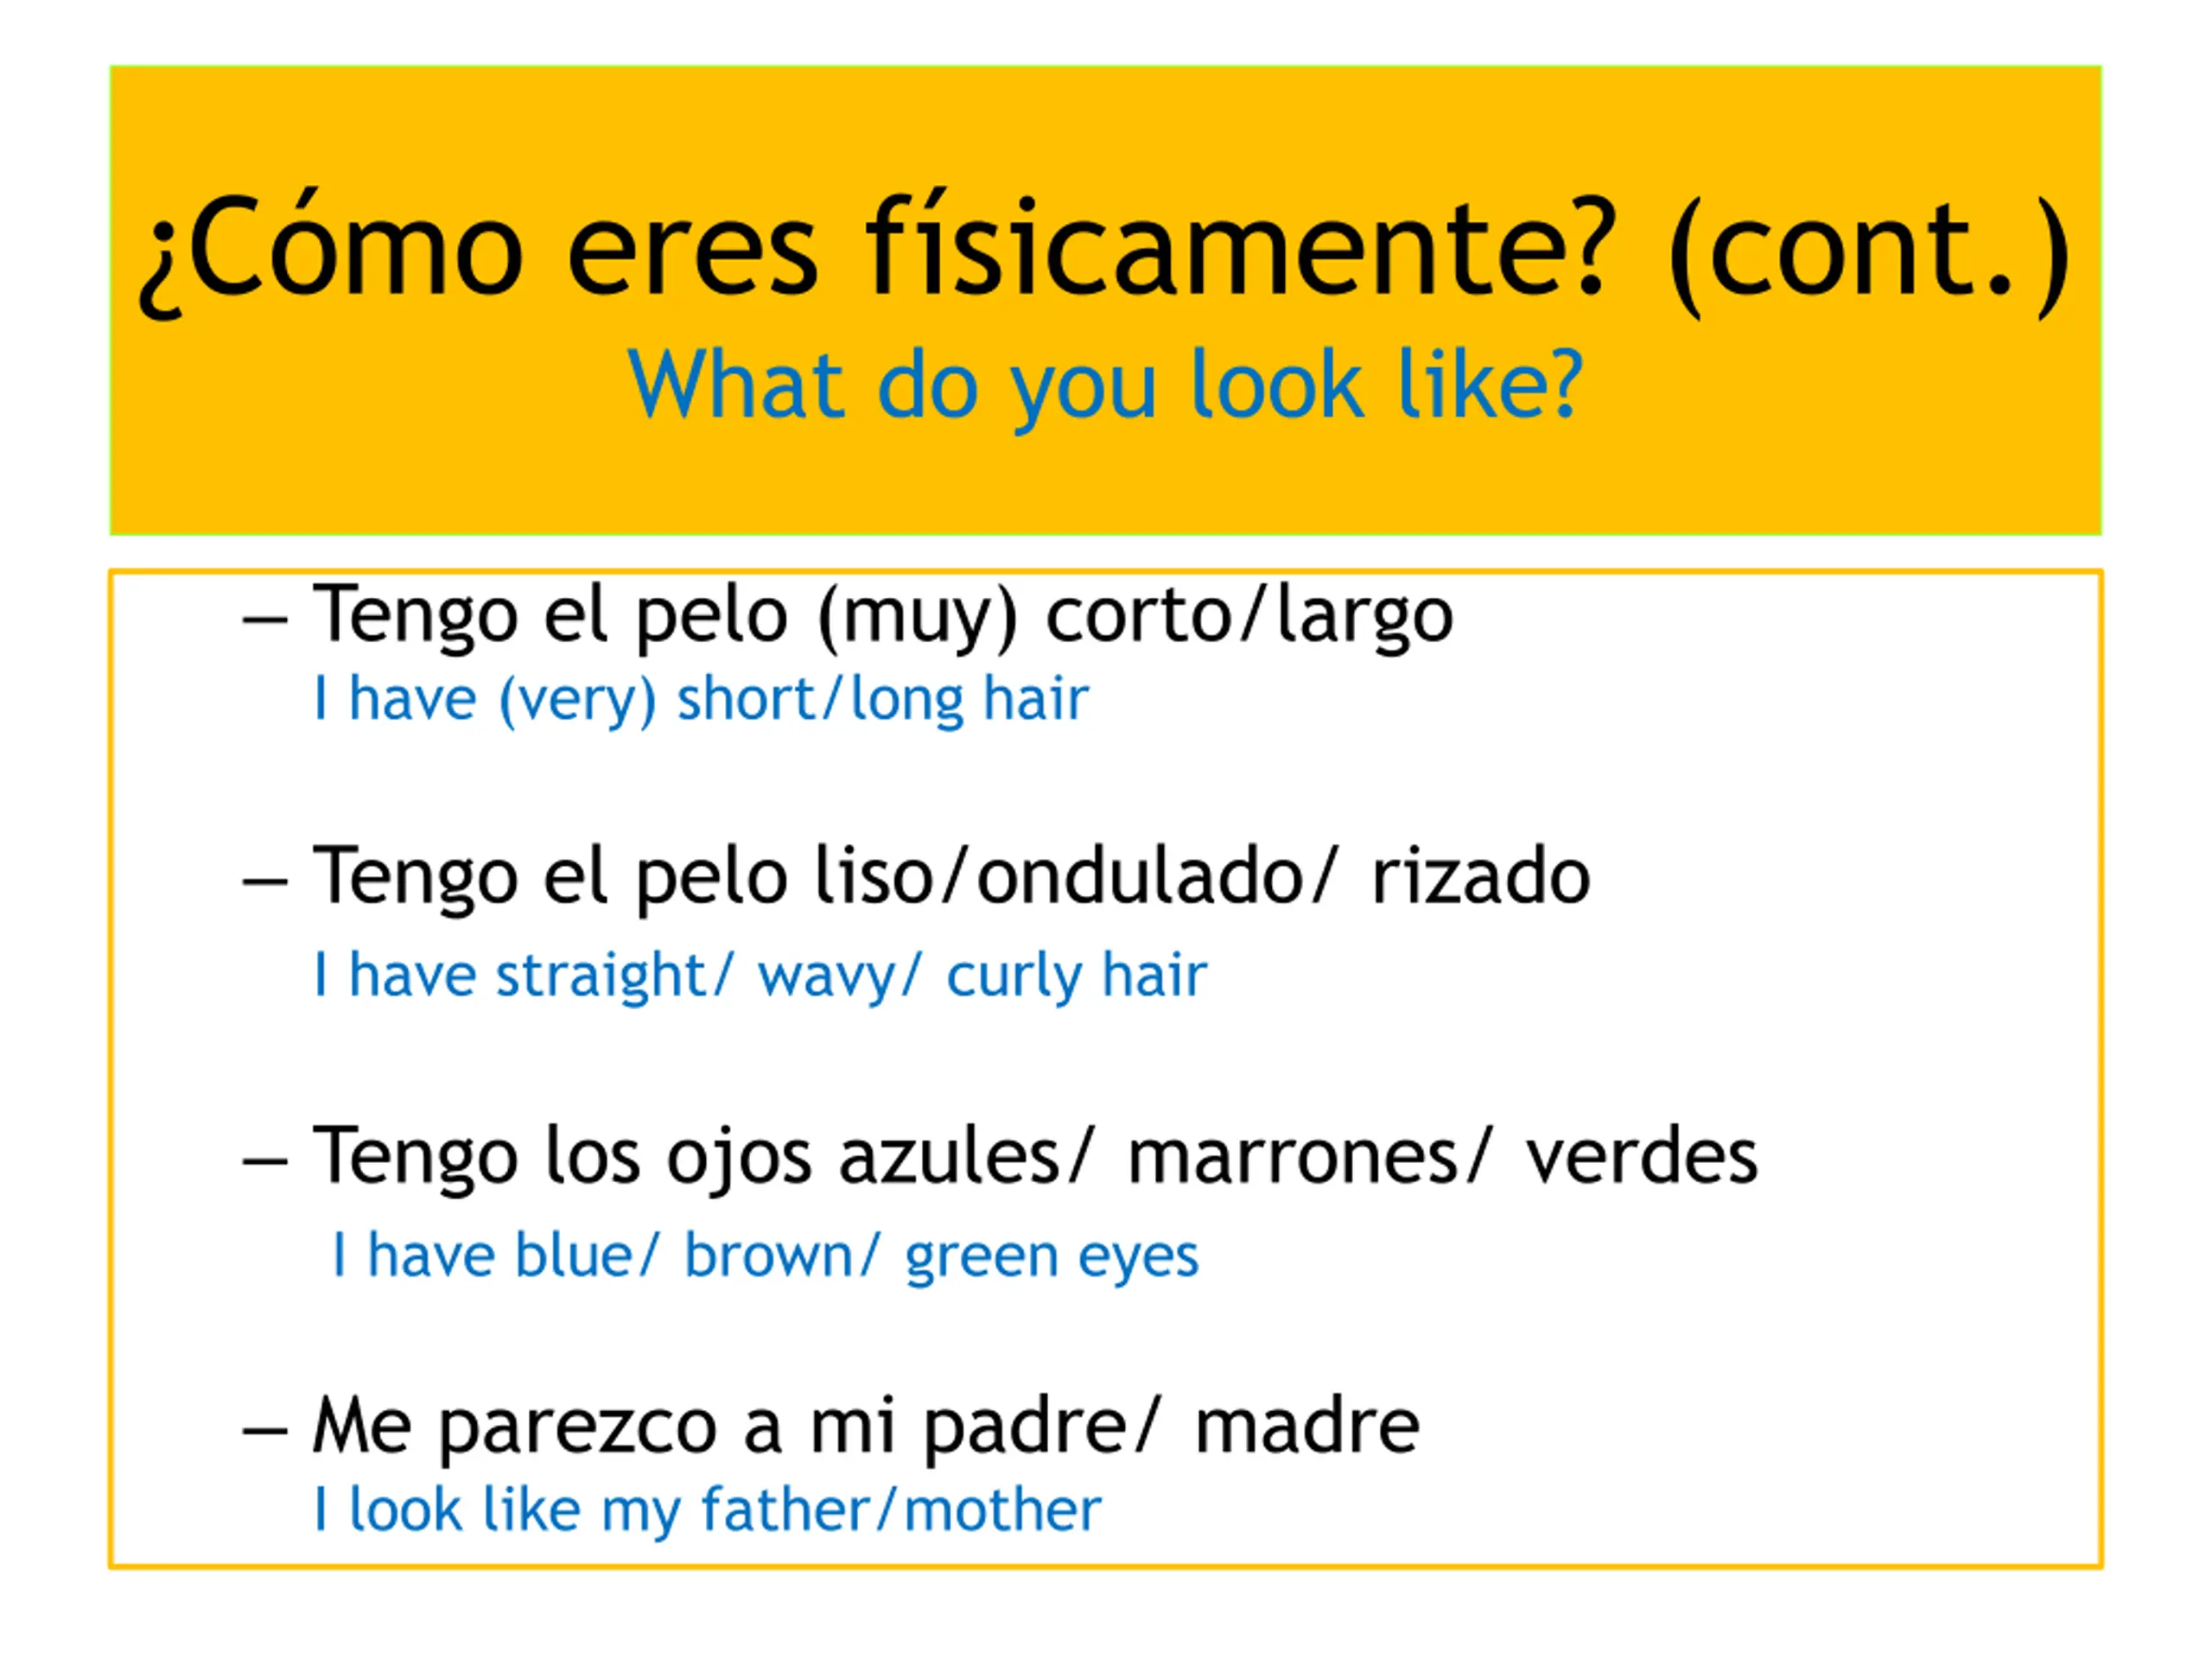Click the line 'Tengo el pelo (muy) corto/largo'
The height and width of the screenshot is (1659, 2212).
click(882, 616)
